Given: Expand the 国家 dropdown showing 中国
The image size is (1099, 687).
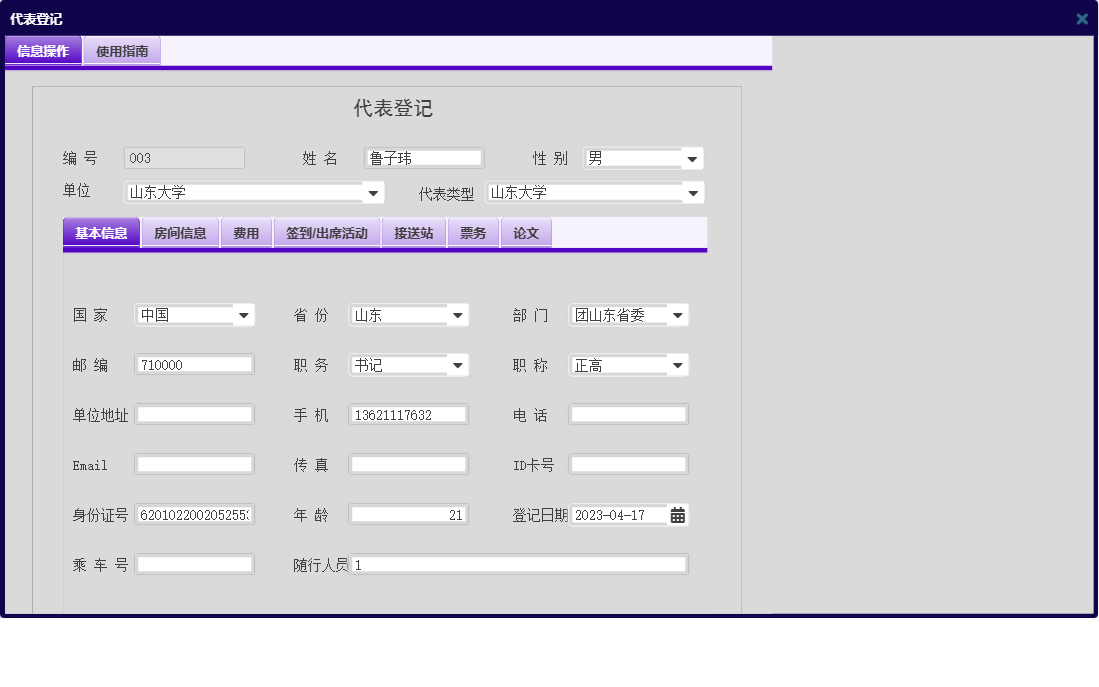Looking at the screenshot, I should (x=245, y=314).
